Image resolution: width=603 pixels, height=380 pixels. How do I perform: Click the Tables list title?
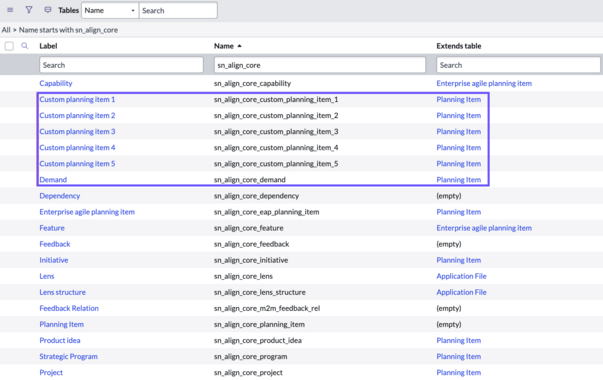click(68, 10)
